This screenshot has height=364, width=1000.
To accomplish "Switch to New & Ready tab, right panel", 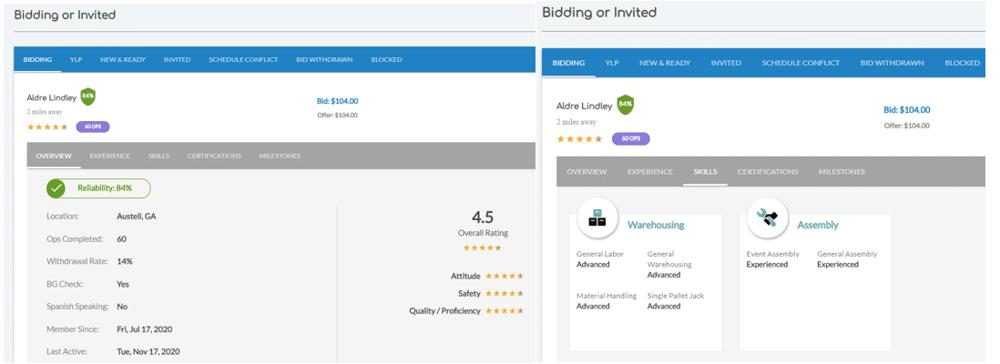I will (665, 63).
